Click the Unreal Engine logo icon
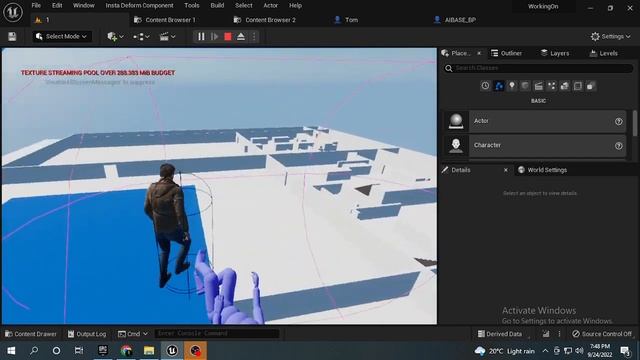This screenshot has width=640, height=360. [x=13, y=12]
